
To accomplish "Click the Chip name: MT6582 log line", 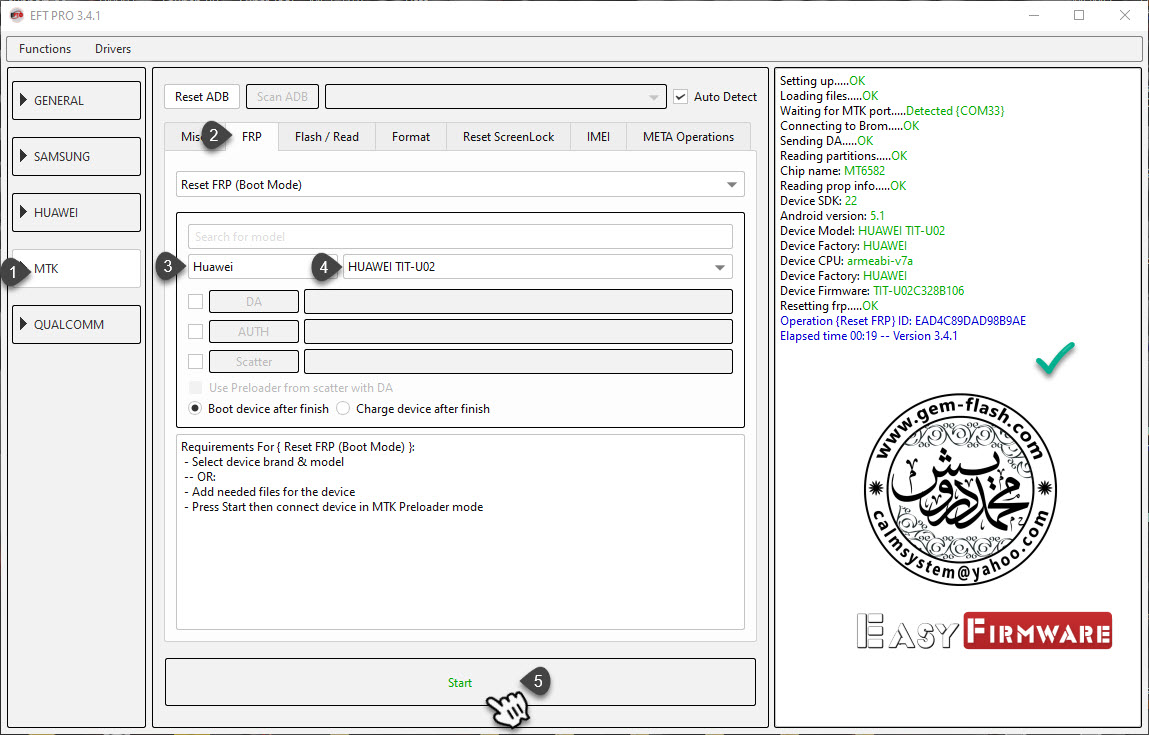I will point(832,171).
